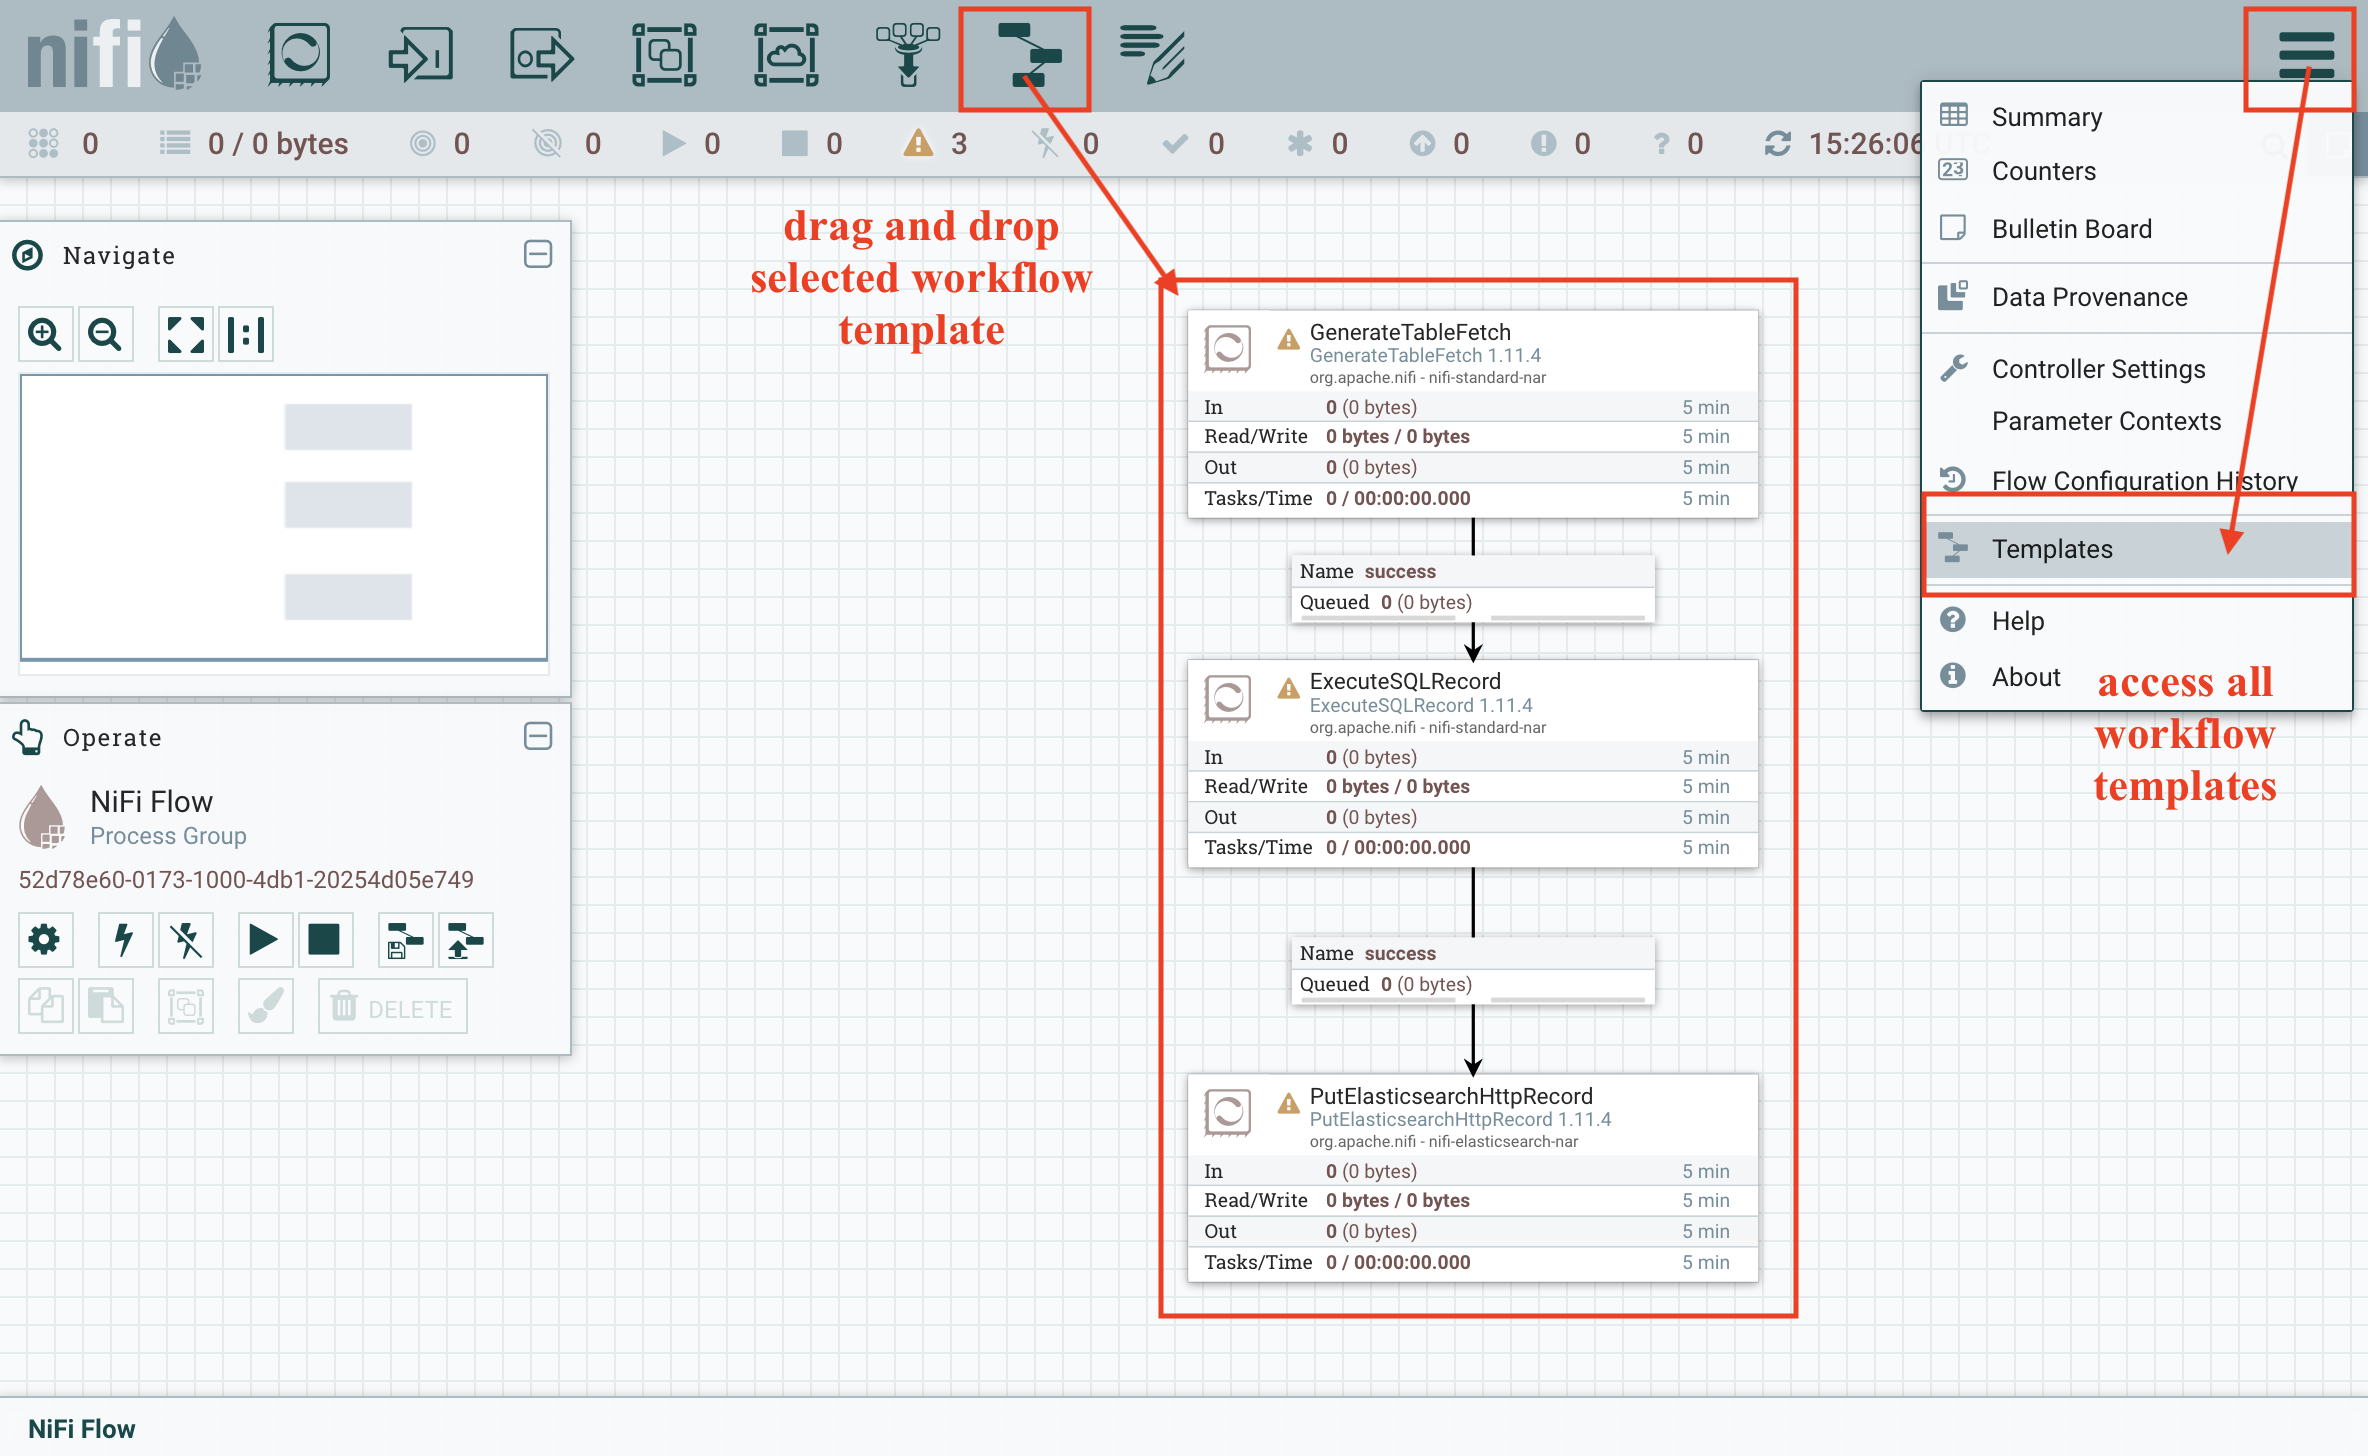The image size is (2368, 1456).
Task: Select the ExecuteSQLRecord processor
Action: (x=1472, y=763)
